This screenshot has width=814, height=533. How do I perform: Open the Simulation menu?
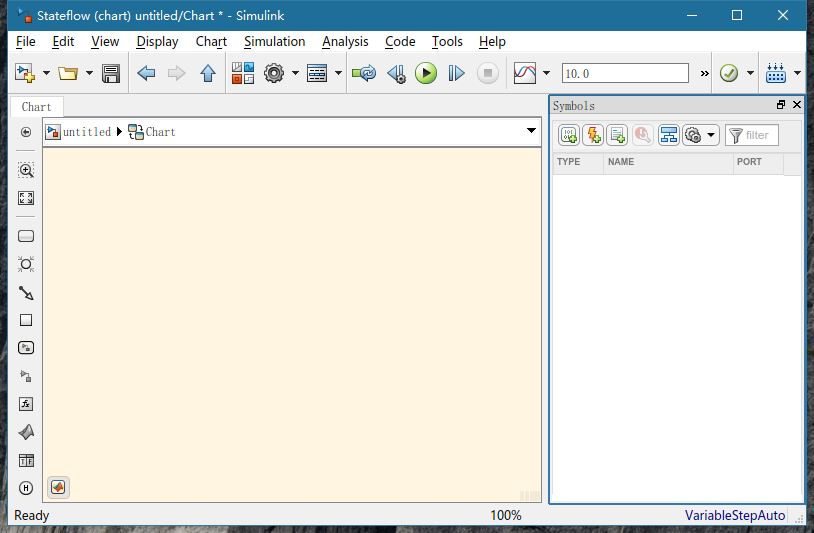coord(275,42)
